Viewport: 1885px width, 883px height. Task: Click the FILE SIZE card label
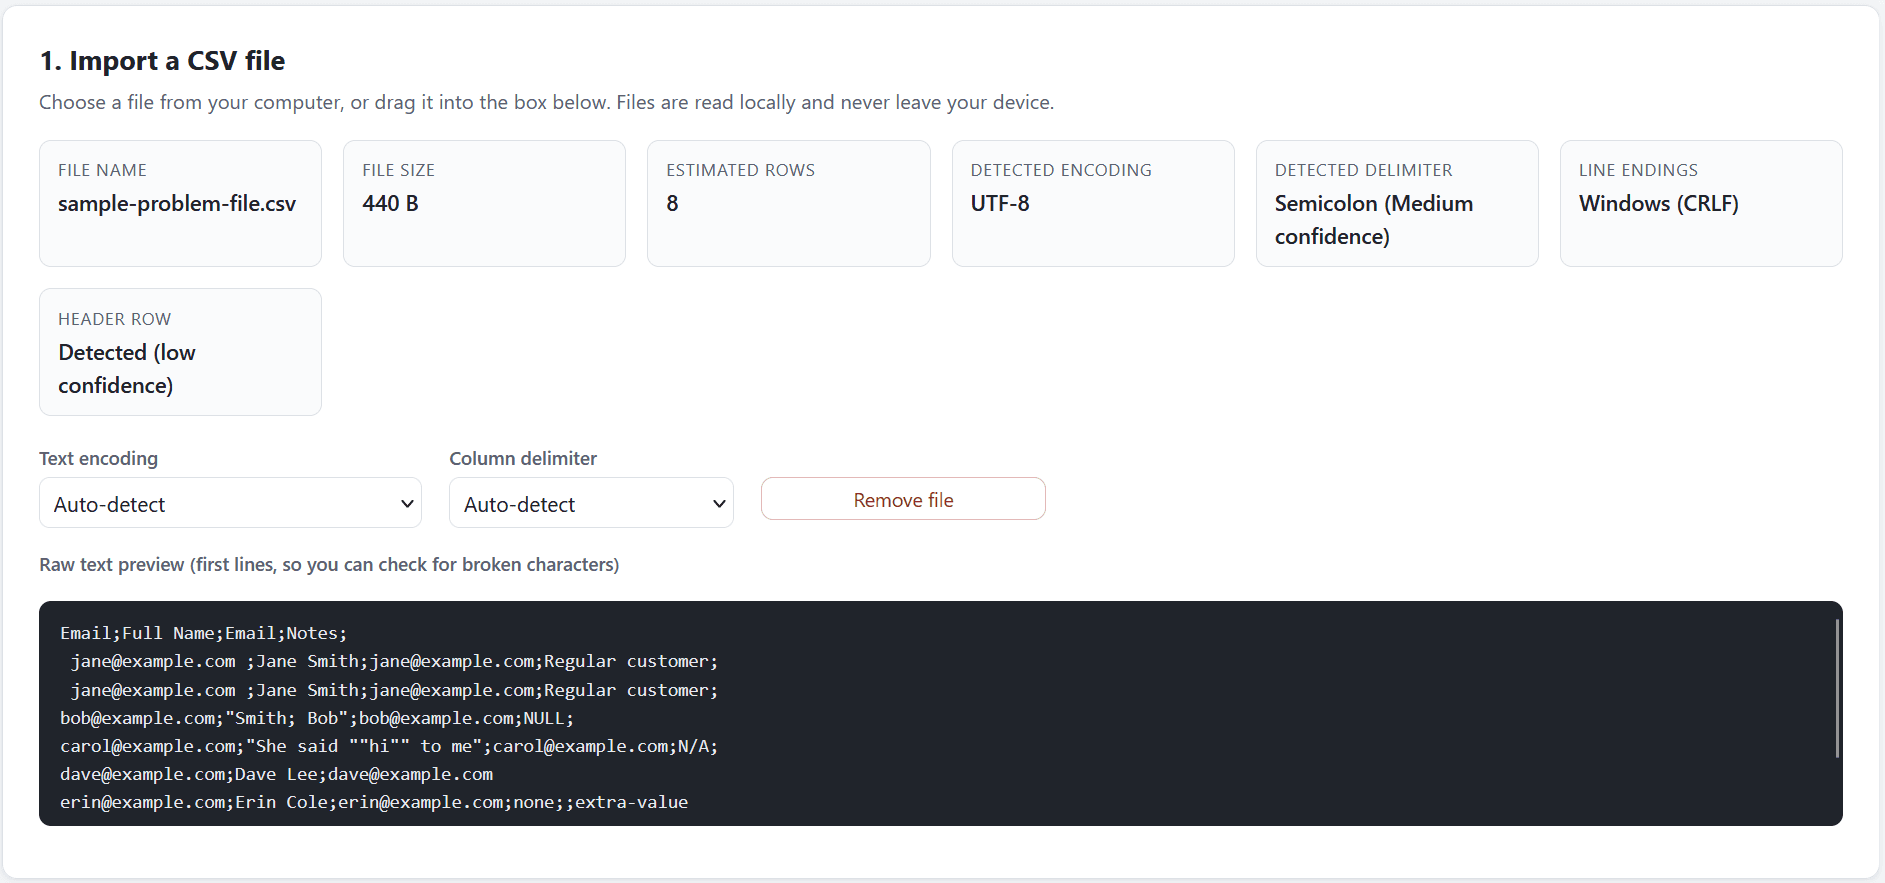[398, 170]
